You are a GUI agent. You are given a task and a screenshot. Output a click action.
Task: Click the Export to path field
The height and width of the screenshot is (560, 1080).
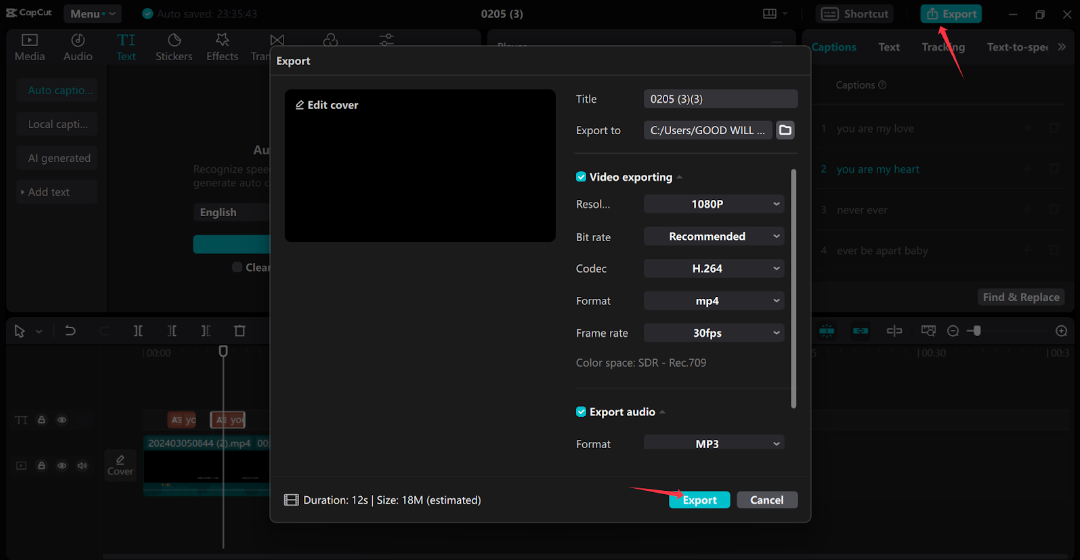pyautogui.click(x=708, y=130)
